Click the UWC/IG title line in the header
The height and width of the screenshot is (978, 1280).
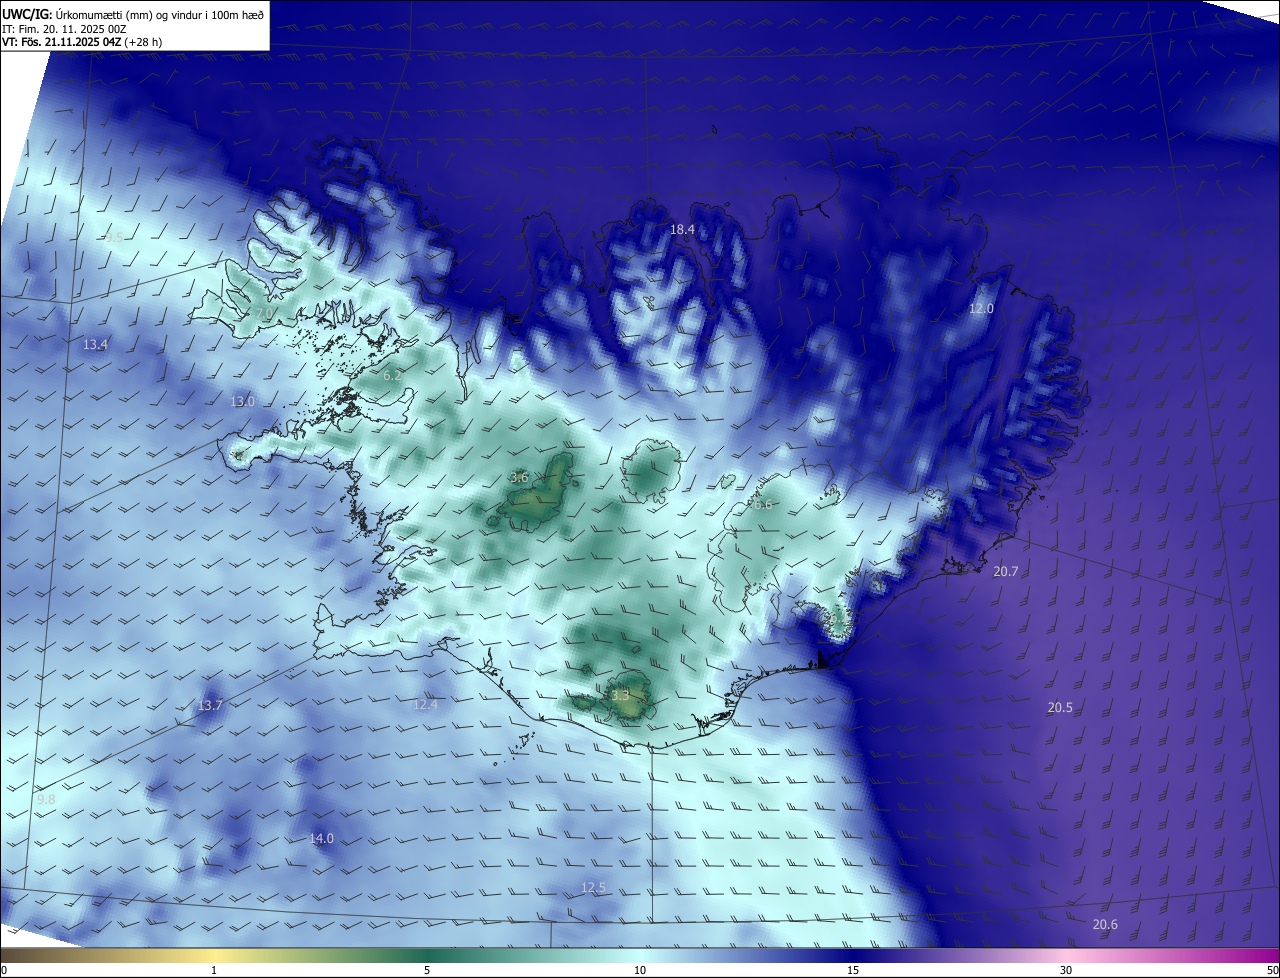133,14
